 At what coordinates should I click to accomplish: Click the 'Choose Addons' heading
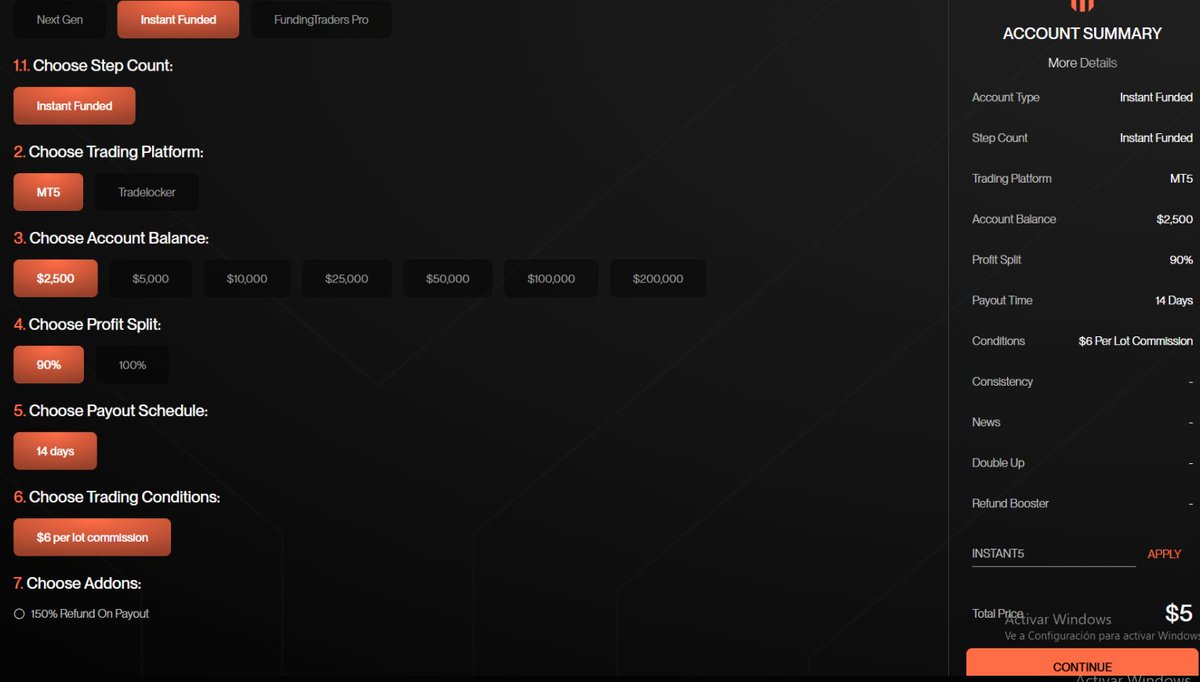[x=77, y=583]
